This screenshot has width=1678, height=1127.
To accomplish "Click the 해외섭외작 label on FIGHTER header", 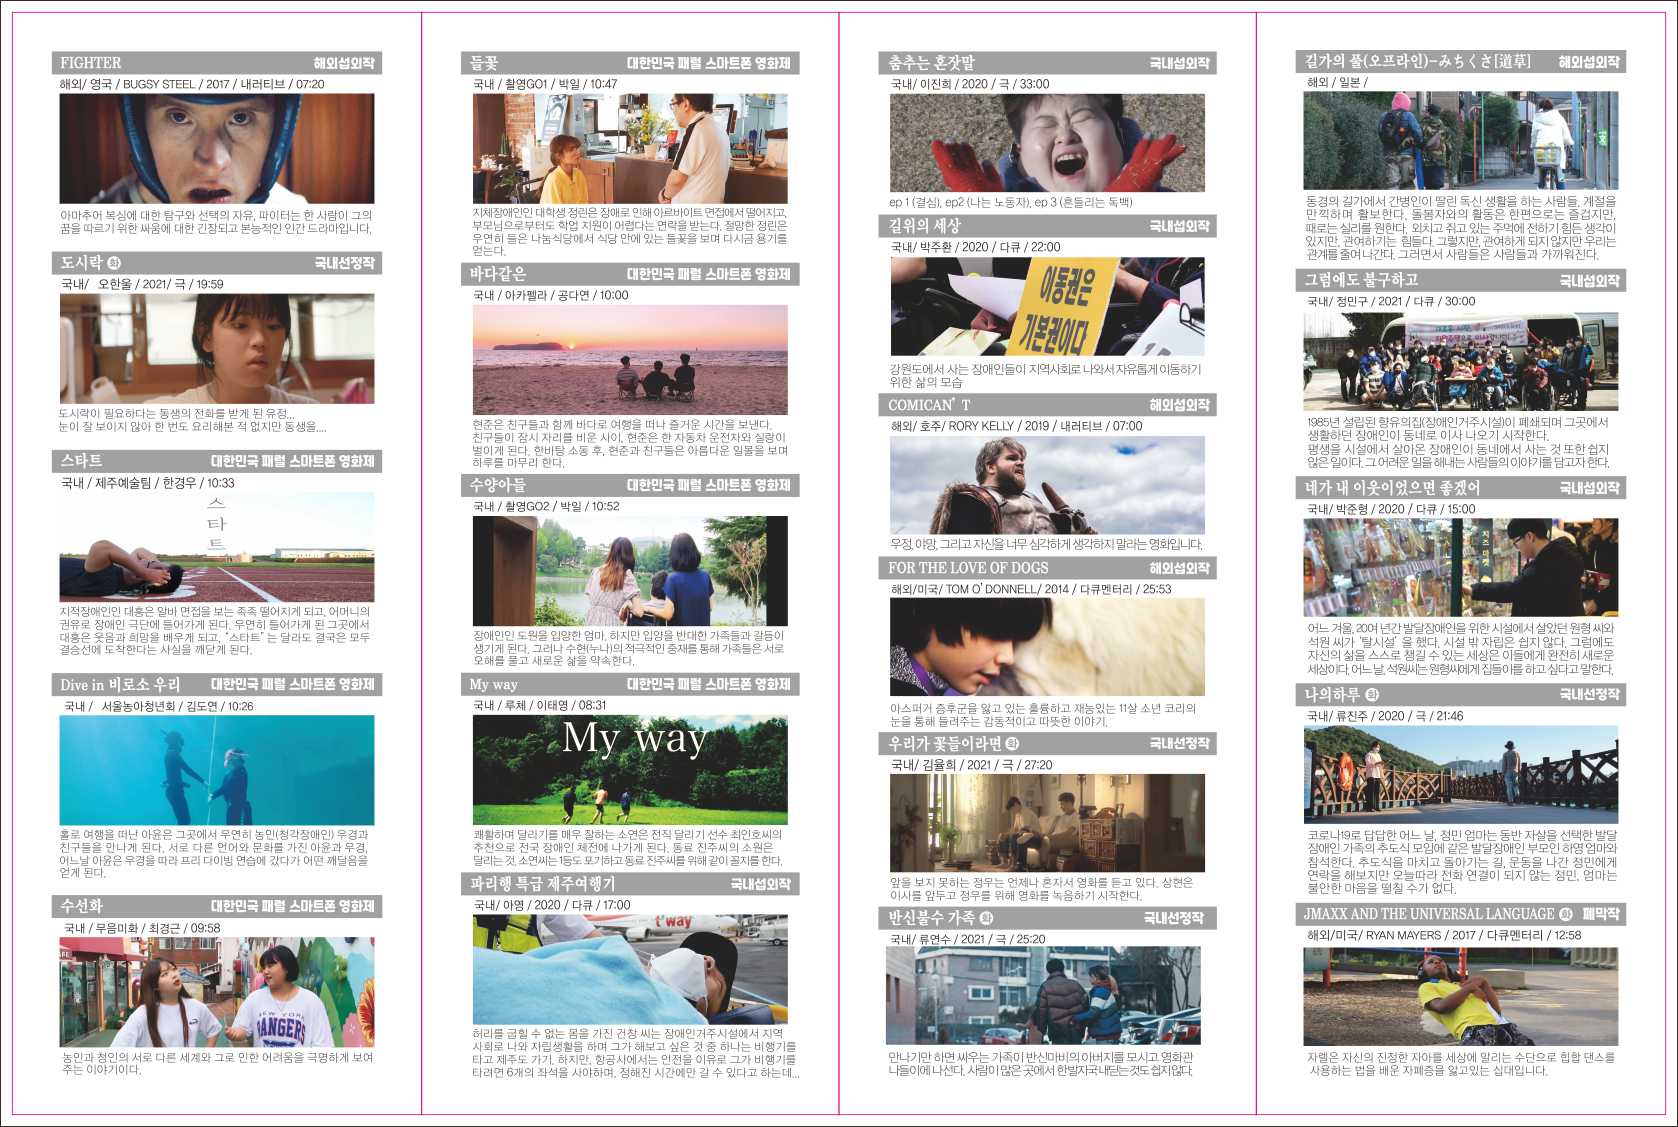I will point(343,63).
